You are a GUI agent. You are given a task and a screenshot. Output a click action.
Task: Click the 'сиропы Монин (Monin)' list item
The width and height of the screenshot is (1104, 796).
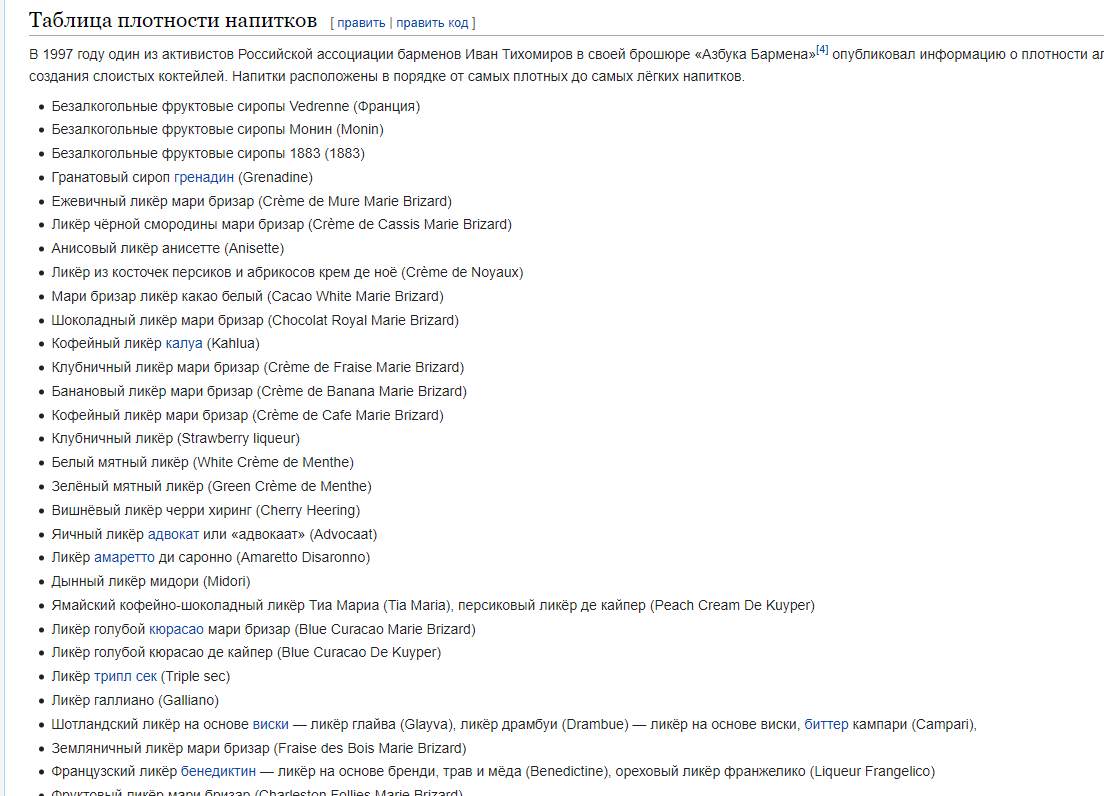pos(217,129)
